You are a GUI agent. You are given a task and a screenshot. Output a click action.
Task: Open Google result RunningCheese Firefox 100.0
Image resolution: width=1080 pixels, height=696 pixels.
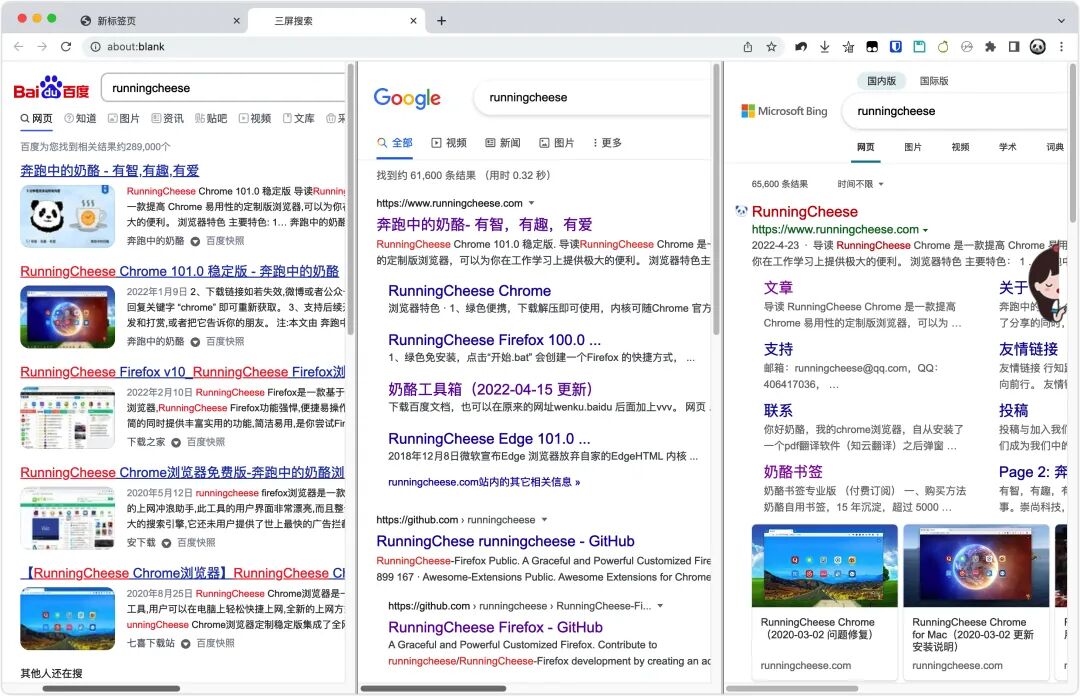tap(494, 340)
